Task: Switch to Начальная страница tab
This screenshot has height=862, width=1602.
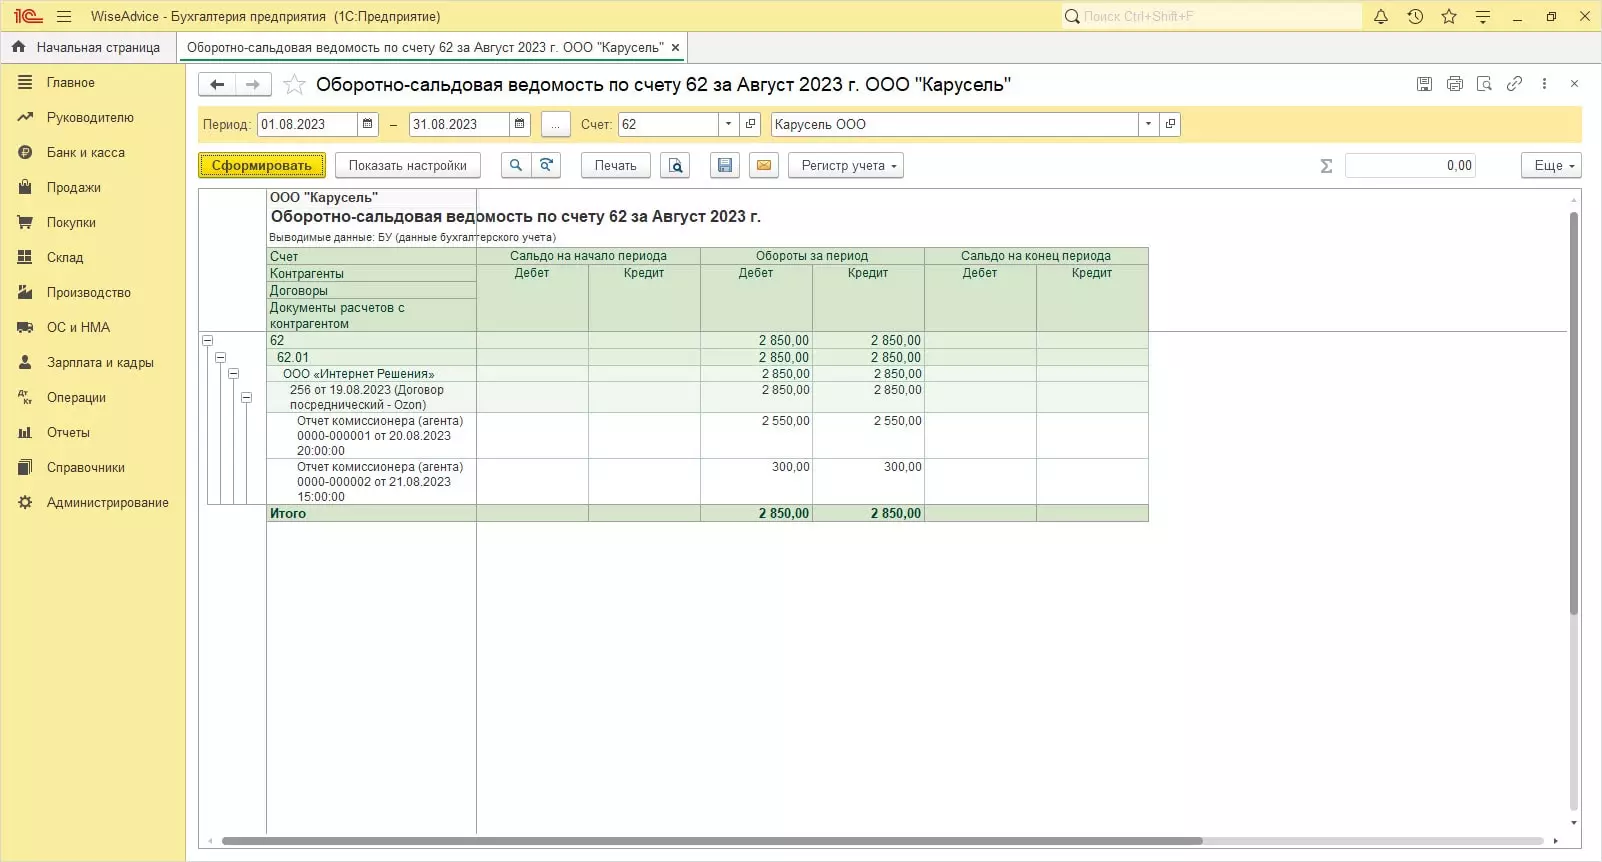Action: [x=88, y=47]
